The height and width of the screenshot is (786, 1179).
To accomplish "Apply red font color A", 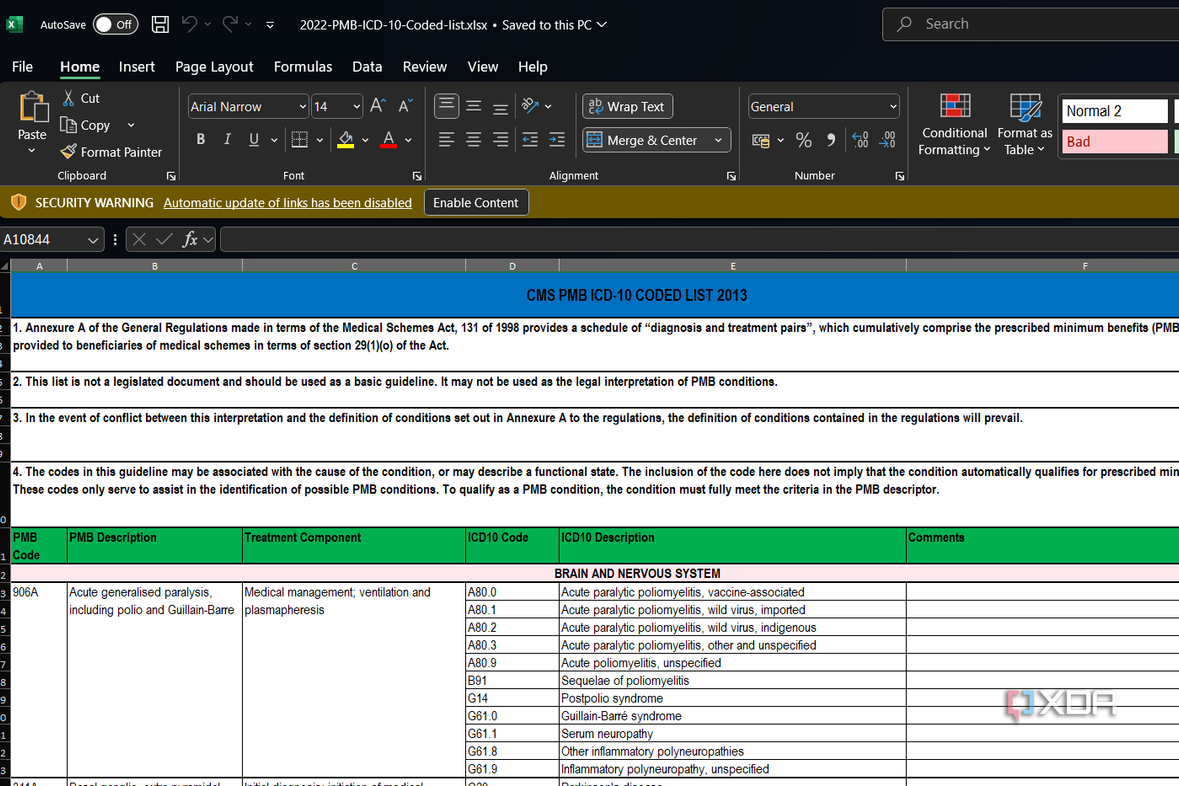I will pyautogui.click(x=389, y=139).
